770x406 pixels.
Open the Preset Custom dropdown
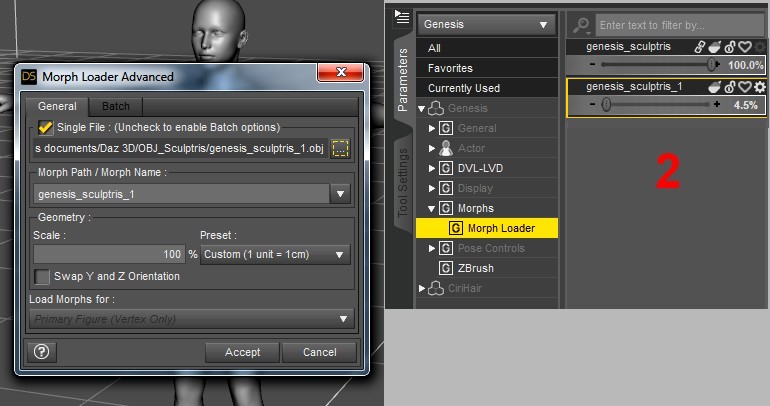pos(275,255)
